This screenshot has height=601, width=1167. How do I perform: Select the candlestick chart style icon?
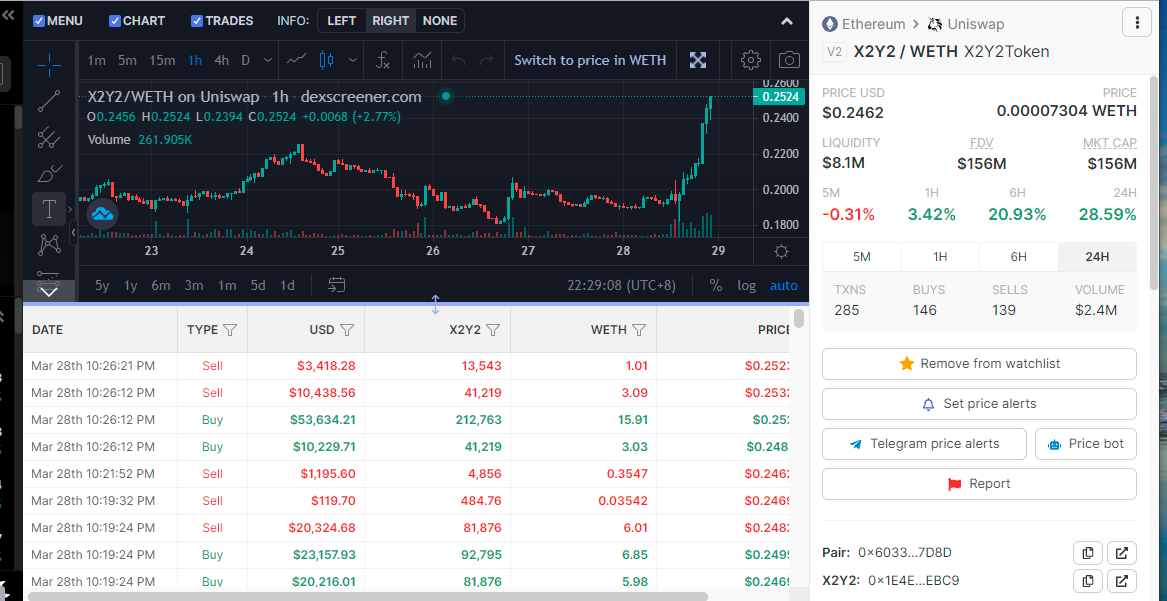(x=326, y=60)
